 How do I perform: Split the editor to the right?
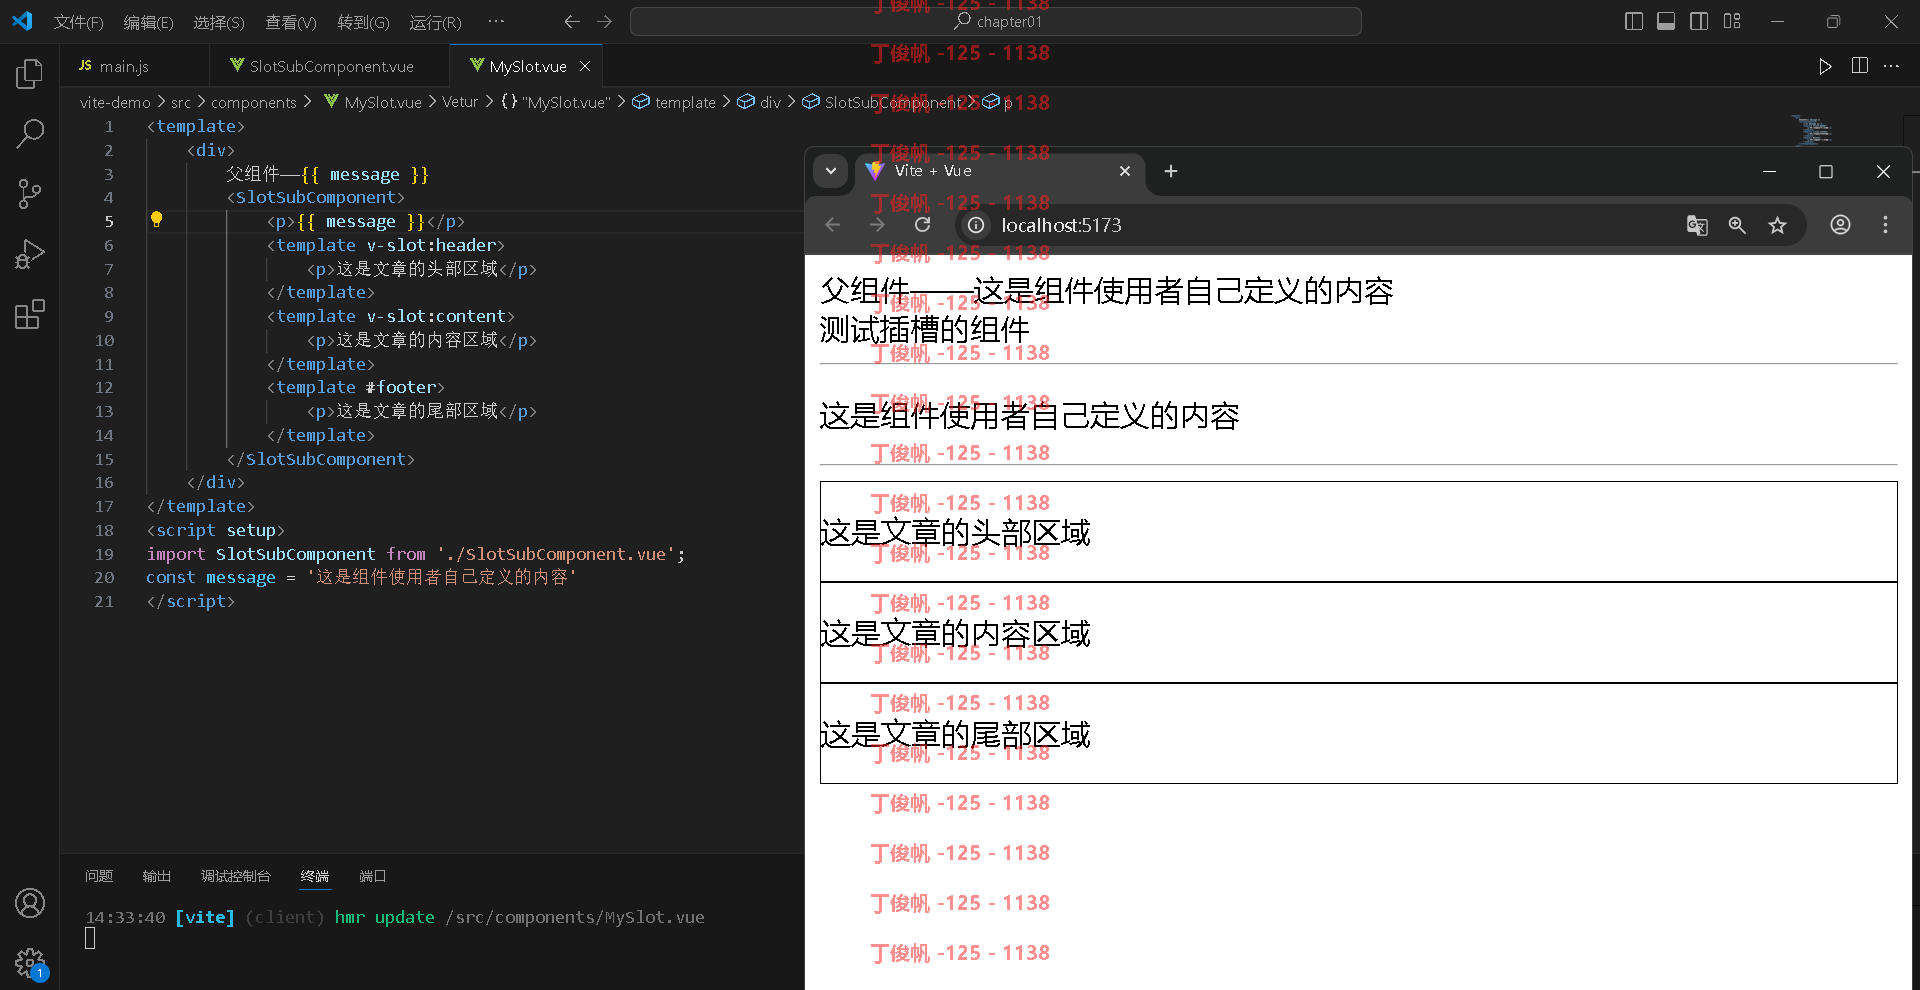point(1860,66)
